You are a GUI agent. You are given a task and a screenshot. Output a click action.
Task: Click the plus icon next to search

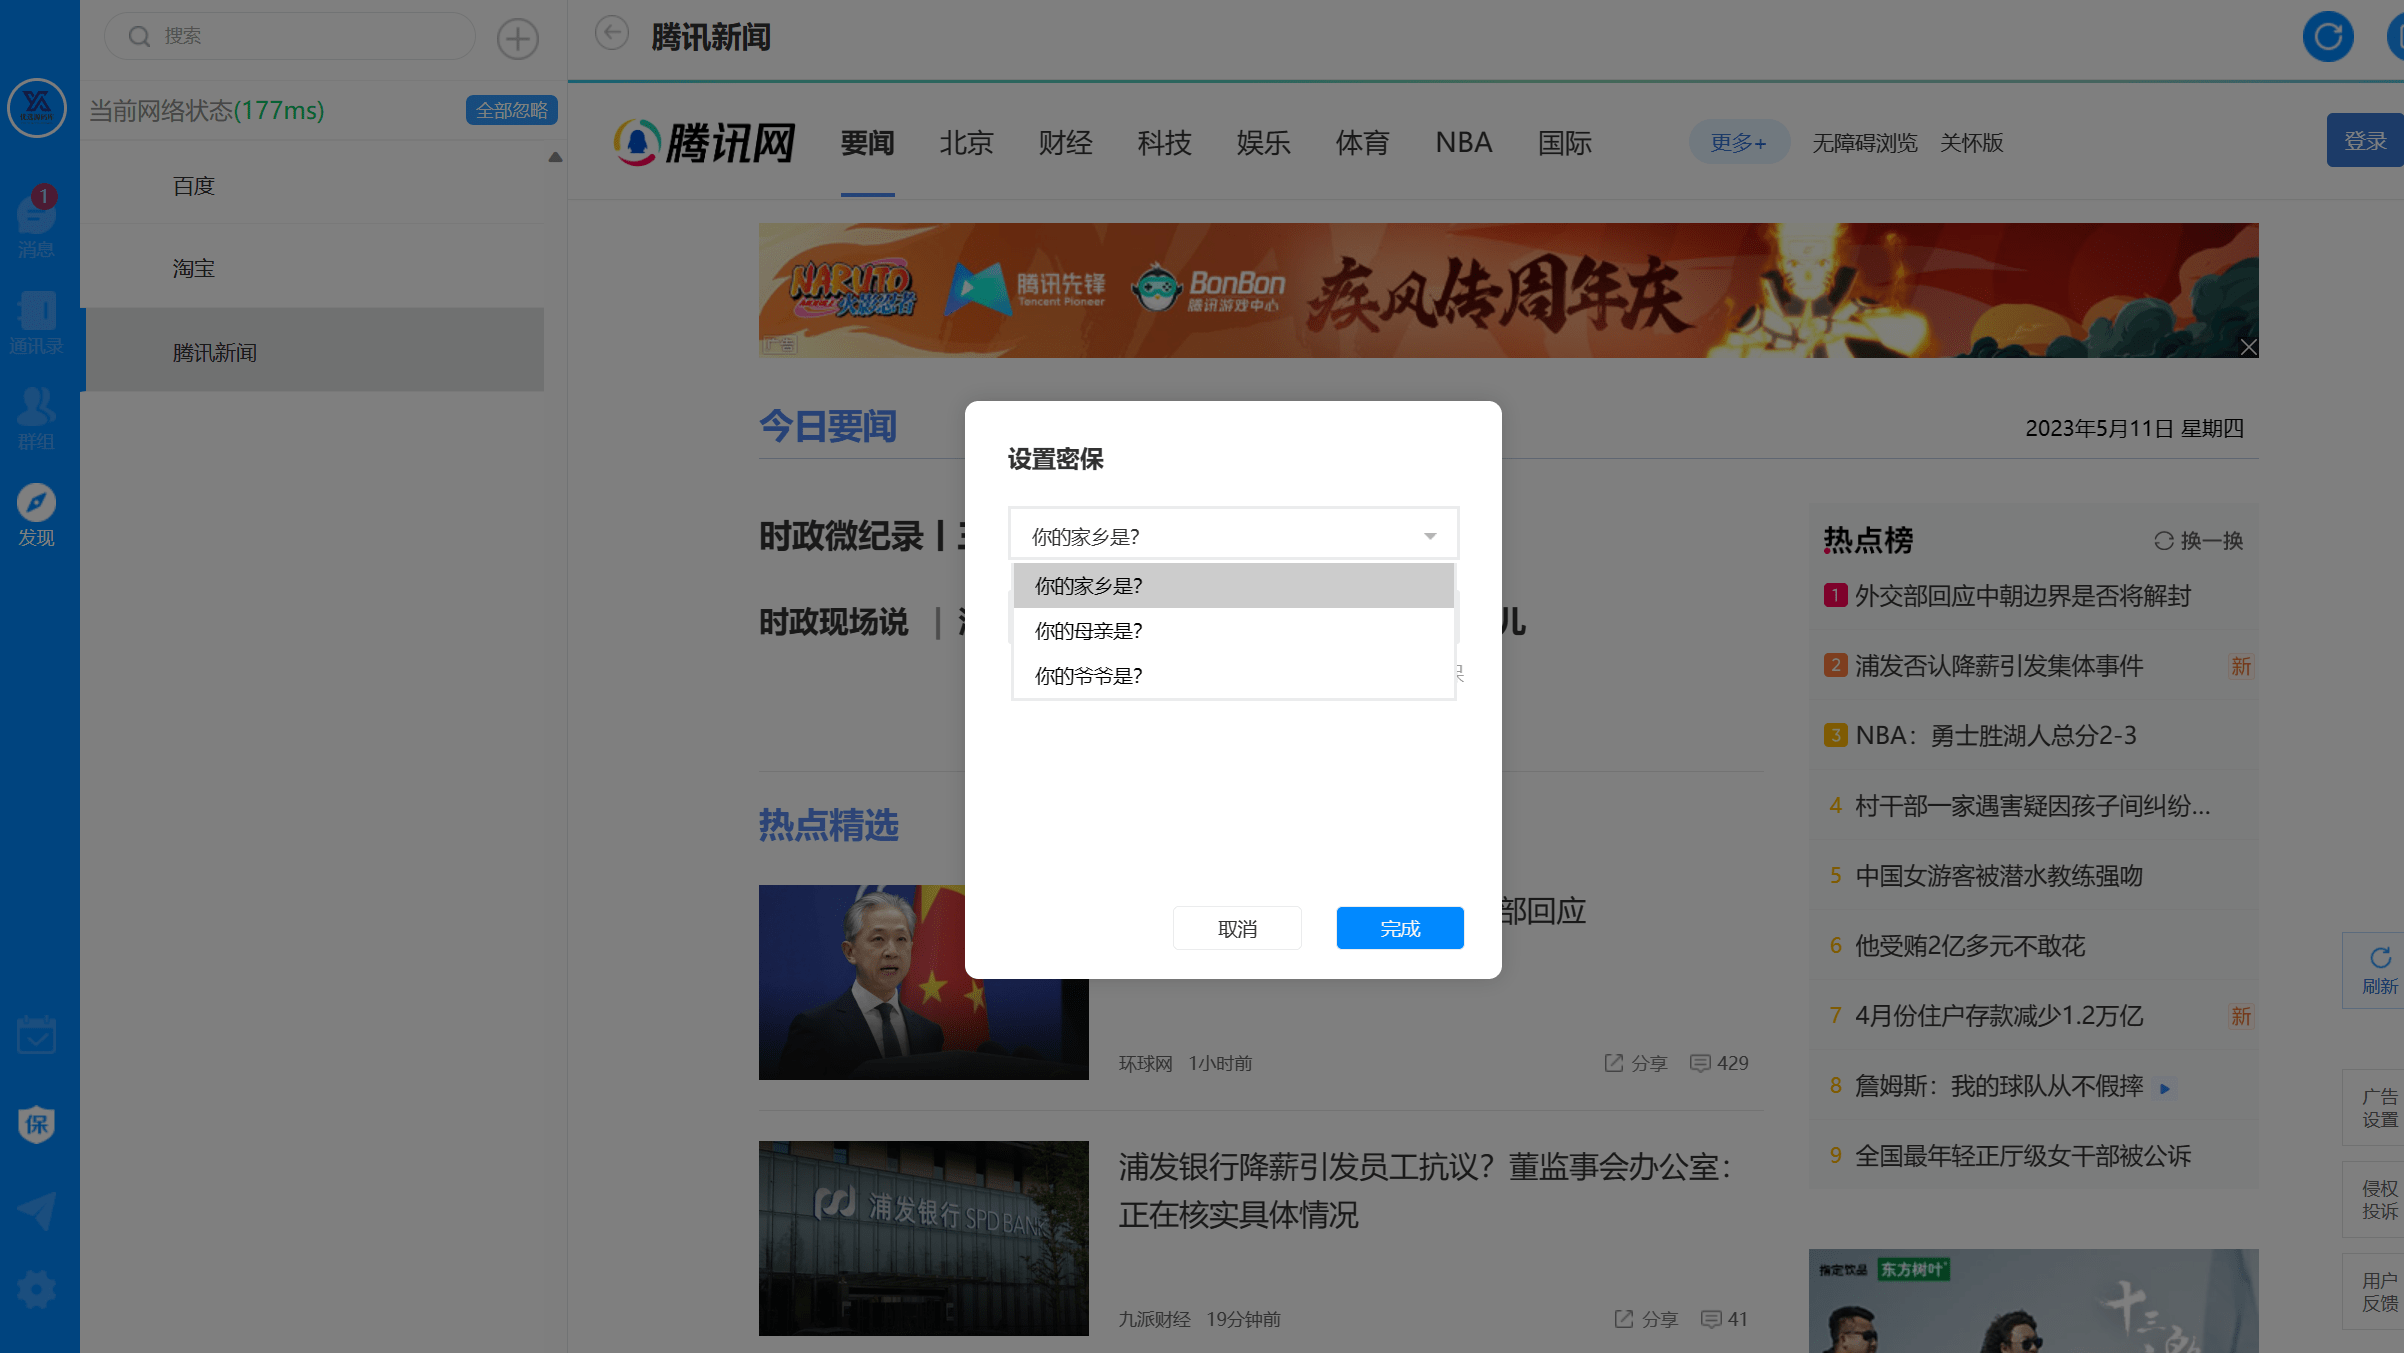[x=518, y=38]
